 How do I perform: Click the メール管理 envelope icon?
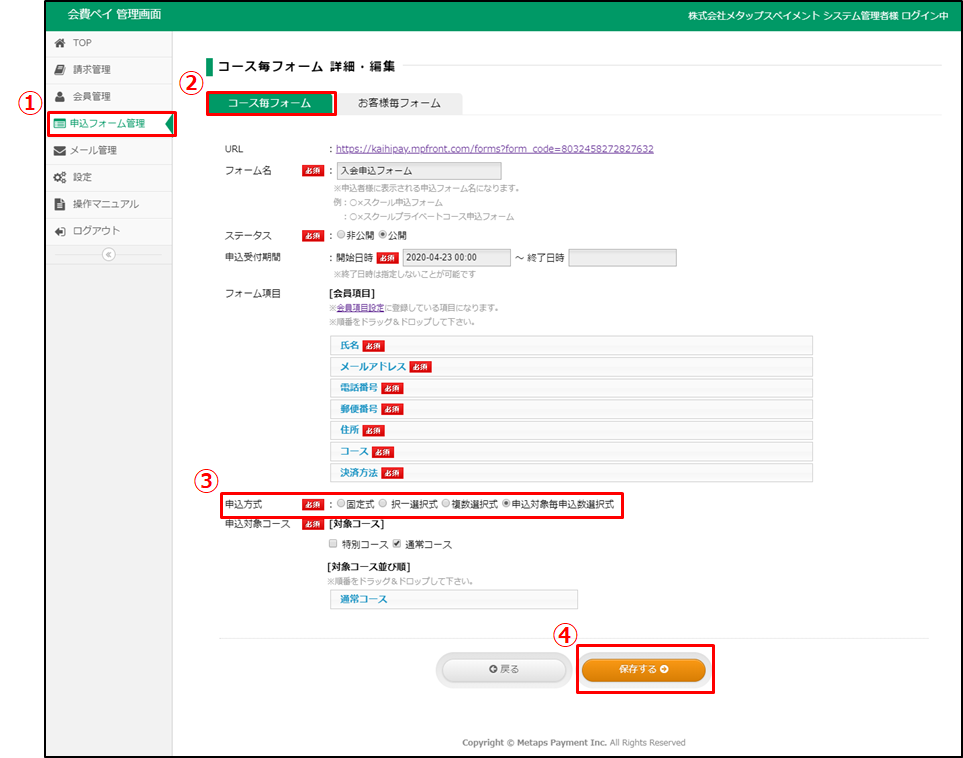pyautogui.click(x=60, y=151)
